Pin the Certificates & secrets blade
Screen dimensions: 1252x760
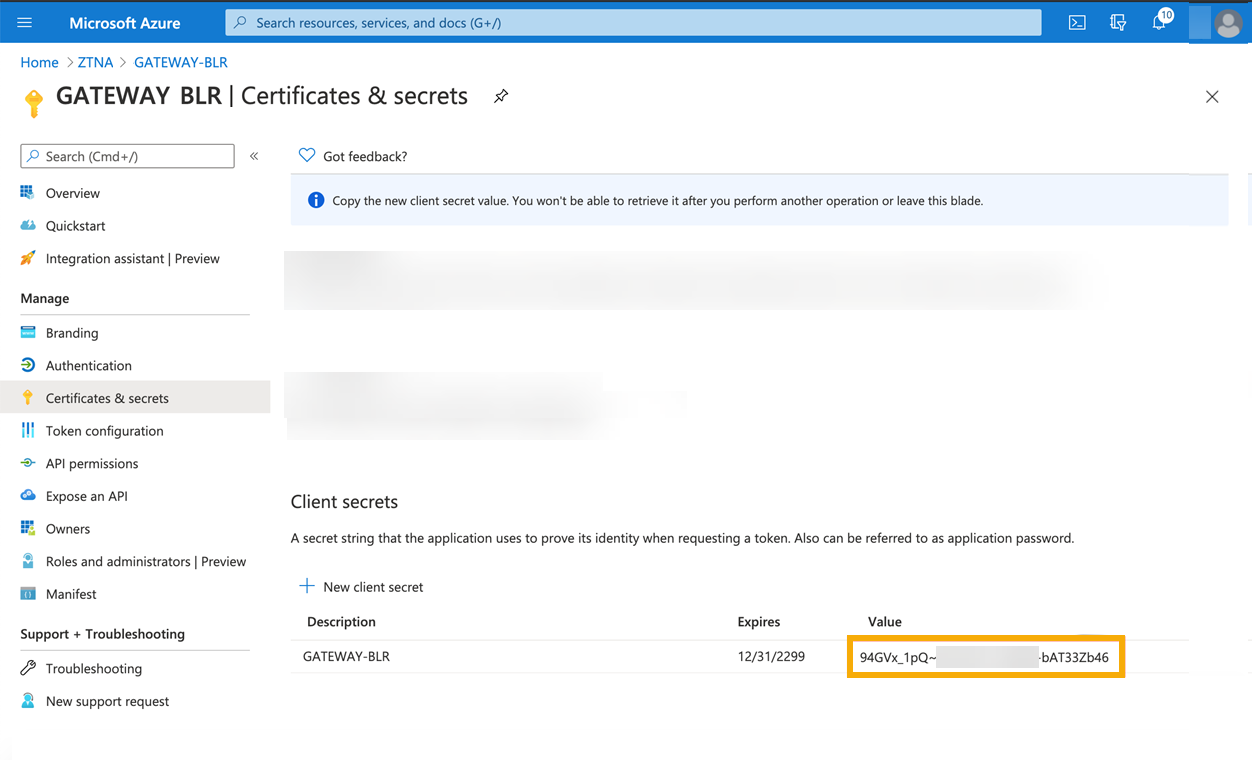pyautogui.click(x=500, y=96)
